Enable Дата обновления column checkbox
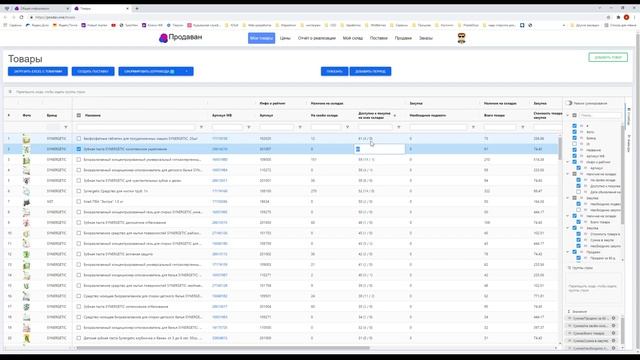Image resolution: width=640 pixels, height=360 pixels. [578, 192]
